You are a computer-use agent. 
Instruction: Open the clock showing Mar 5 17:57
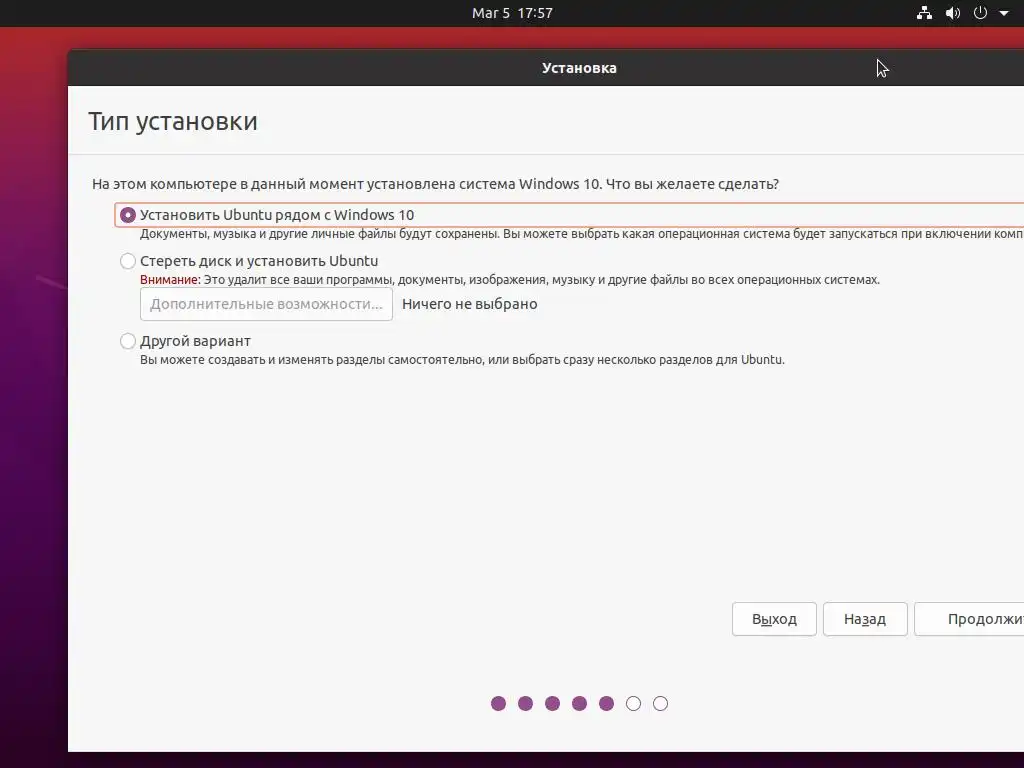[512, 13]
